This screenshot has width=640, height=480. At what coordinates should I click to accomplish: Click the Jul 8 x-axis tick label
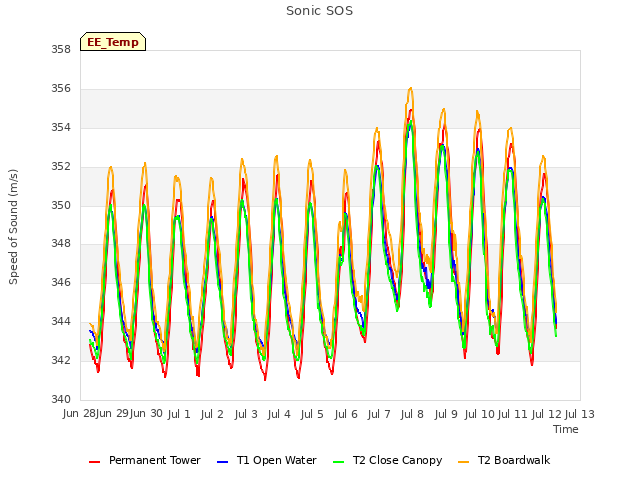click(x=412, y=414)
